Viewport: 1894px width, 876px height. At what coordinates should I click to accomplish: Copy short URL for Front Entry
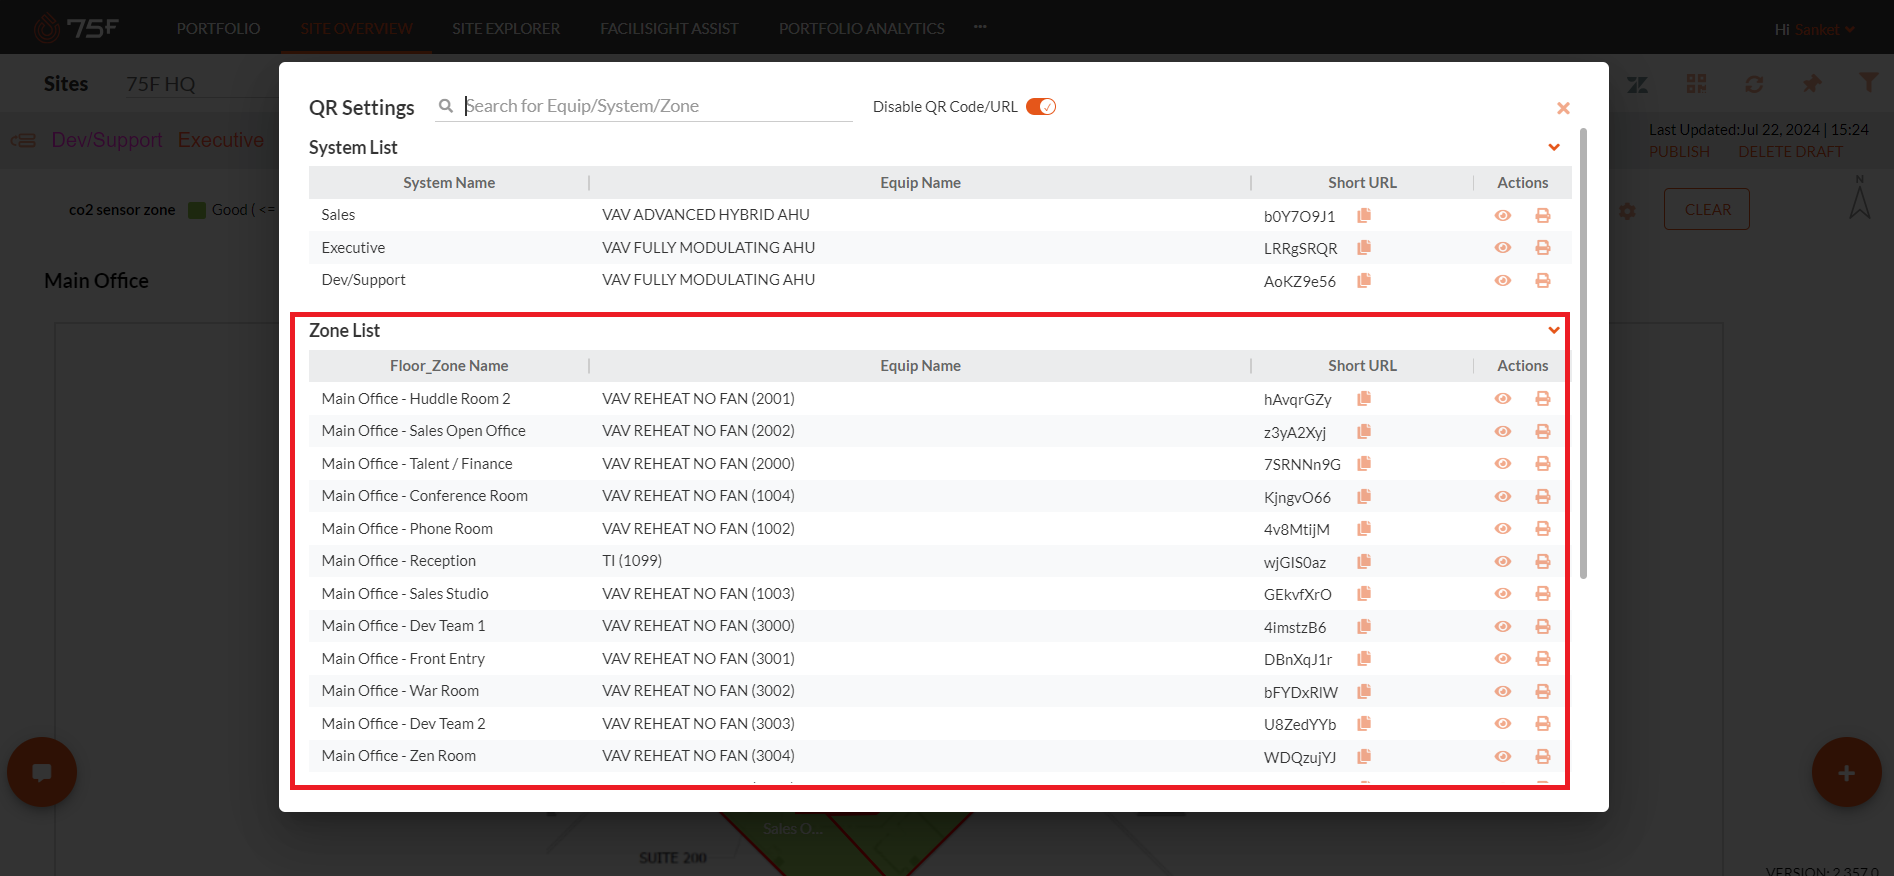coord(1364,658)
